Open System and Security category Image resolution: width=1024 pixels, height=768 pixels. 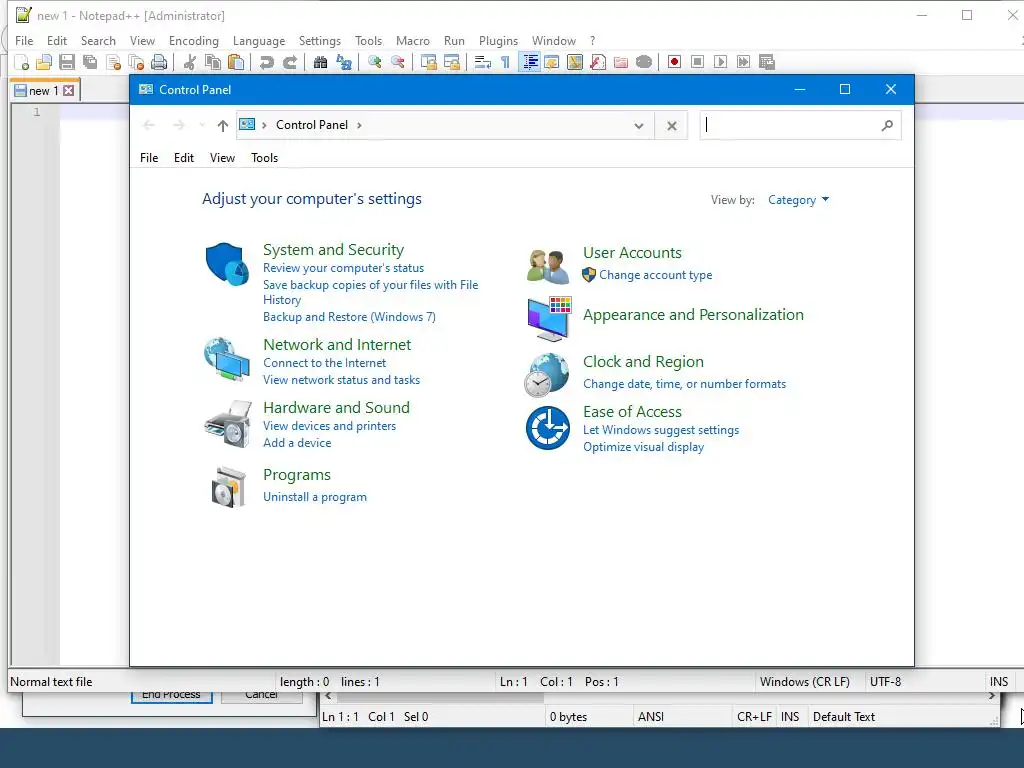pos(333,249)
